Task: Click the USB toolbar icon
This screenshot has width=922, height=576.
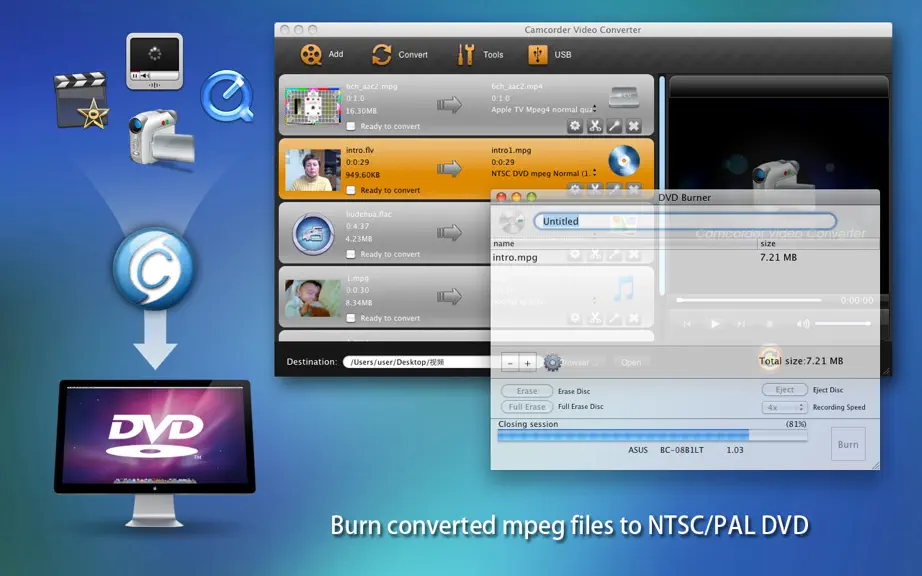Action: 537,55
